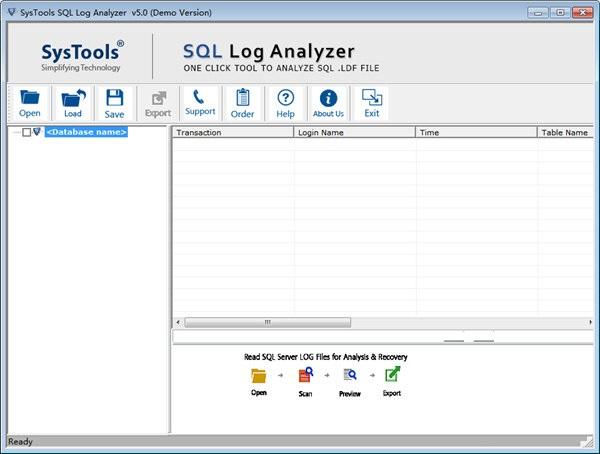
Task: Sort by the Transaction column header
Action: [x=232, y=132]
